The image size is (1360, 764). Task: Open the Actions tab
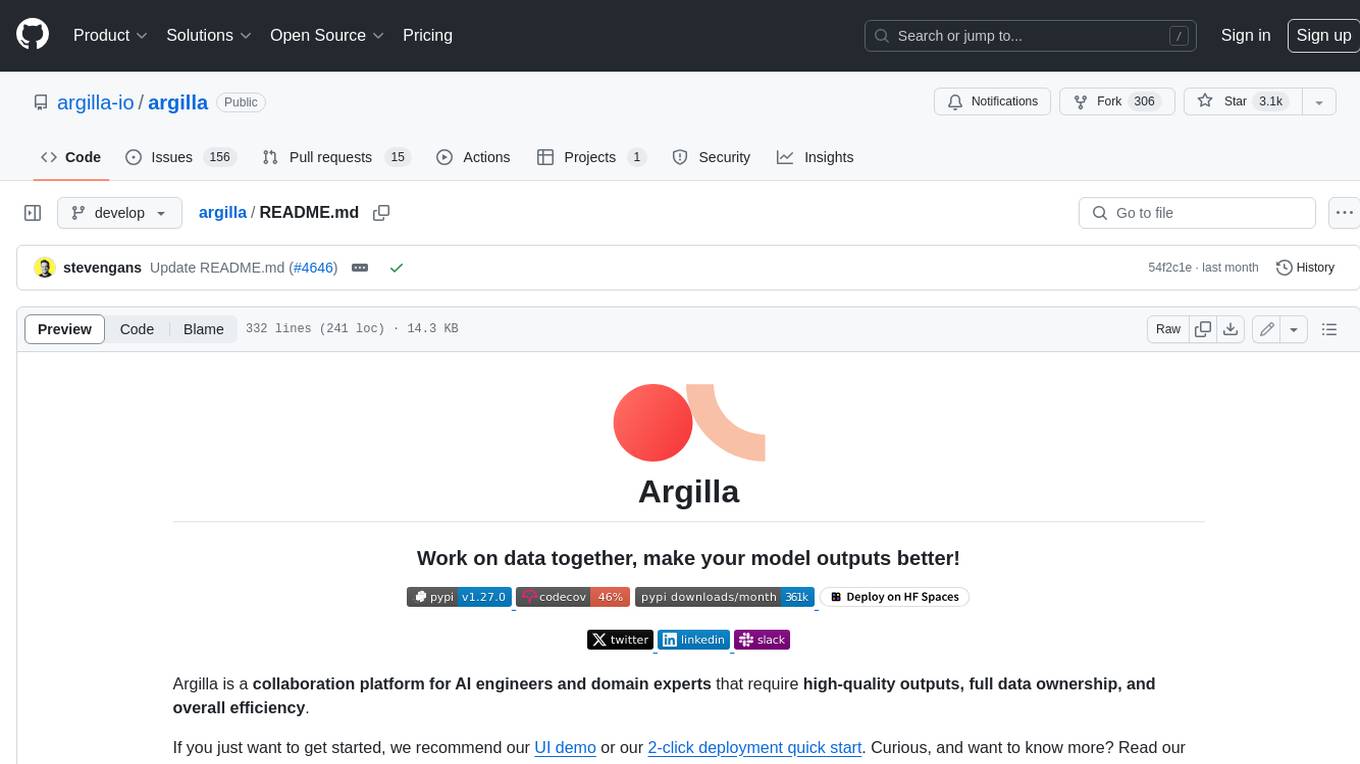coord(473,157)
